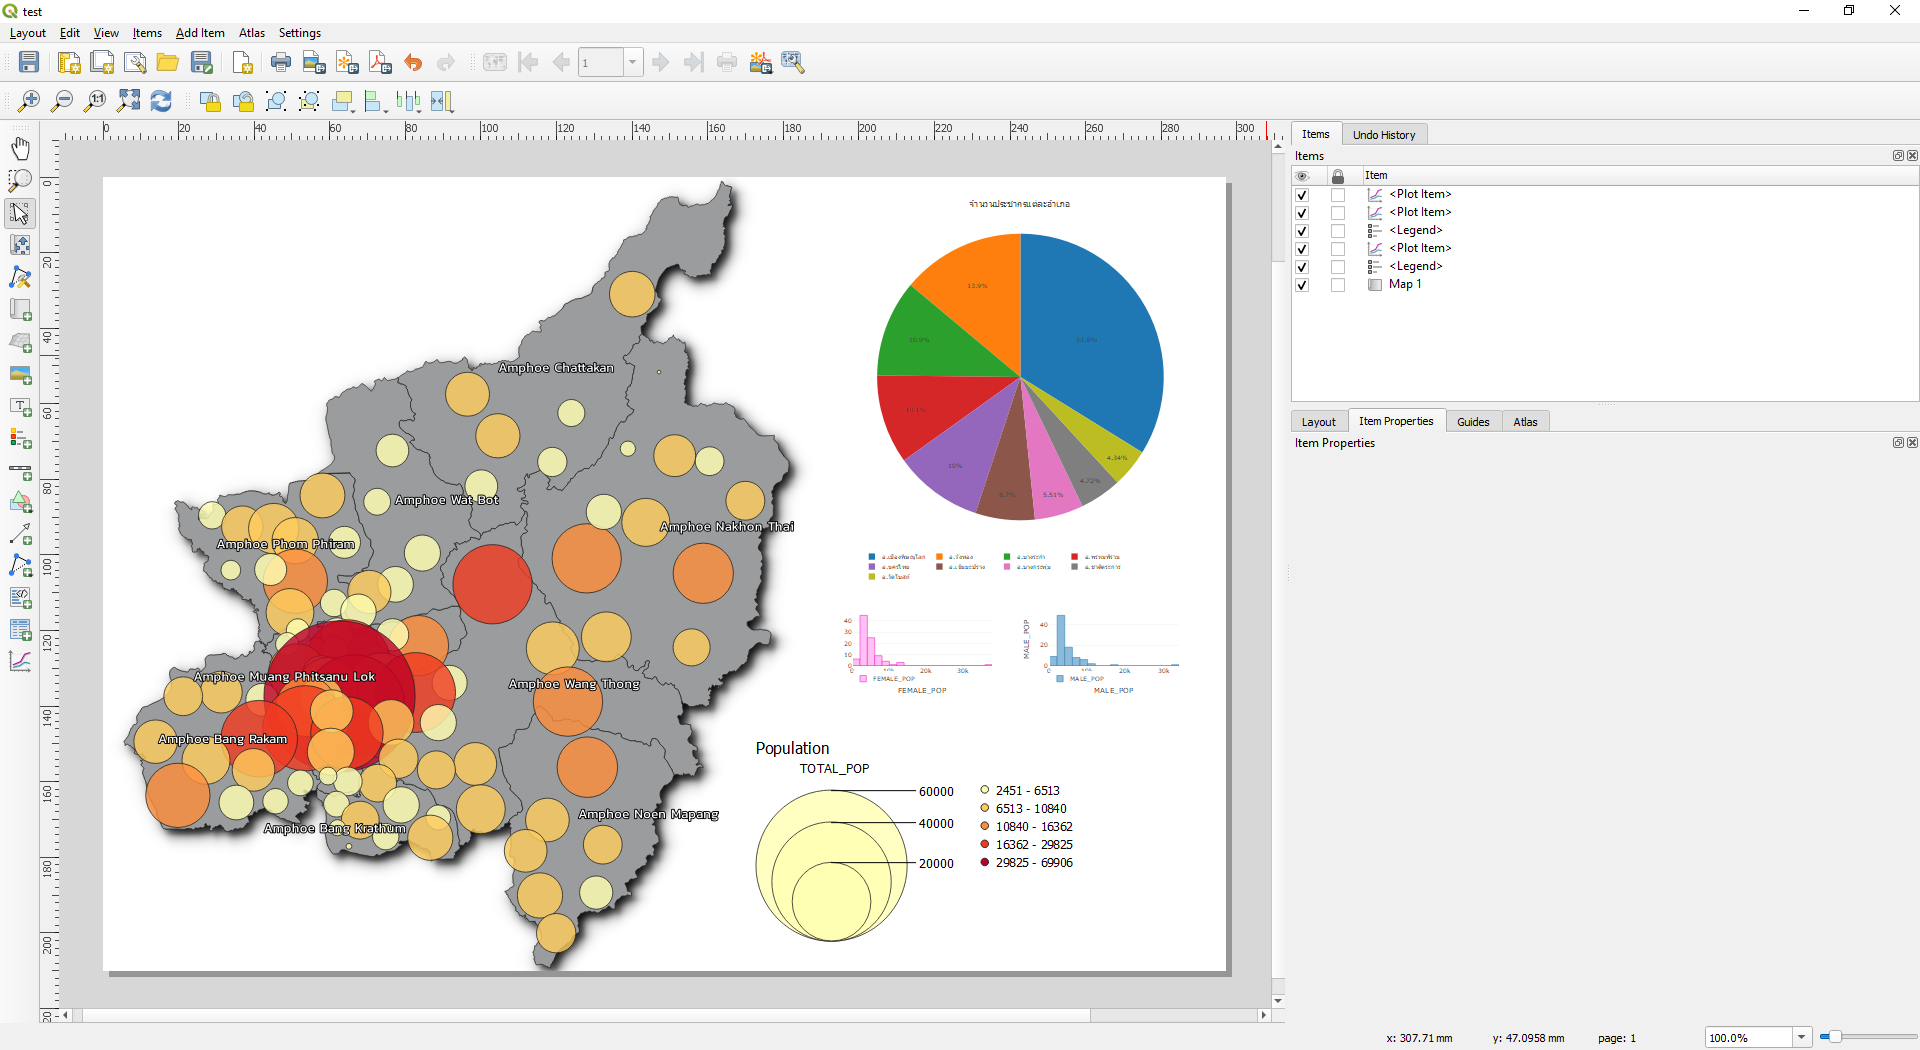
Task: Click Export as Image icon
Action: [x=314, y=62]
